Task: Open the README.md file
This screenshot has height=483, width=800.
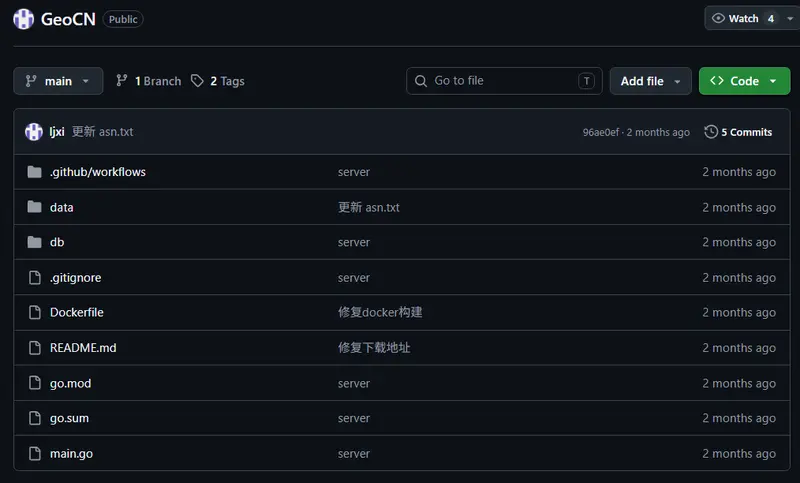Action: [x=83, y=348]
